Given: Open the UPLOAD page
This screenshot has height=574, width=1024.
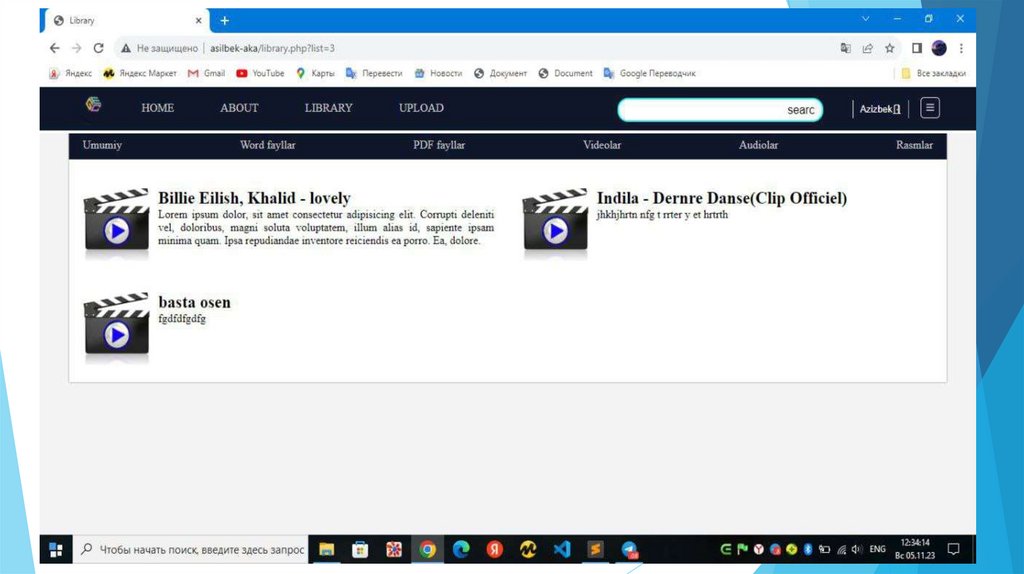Looking at the screenshot, I should tap(421, 108).
